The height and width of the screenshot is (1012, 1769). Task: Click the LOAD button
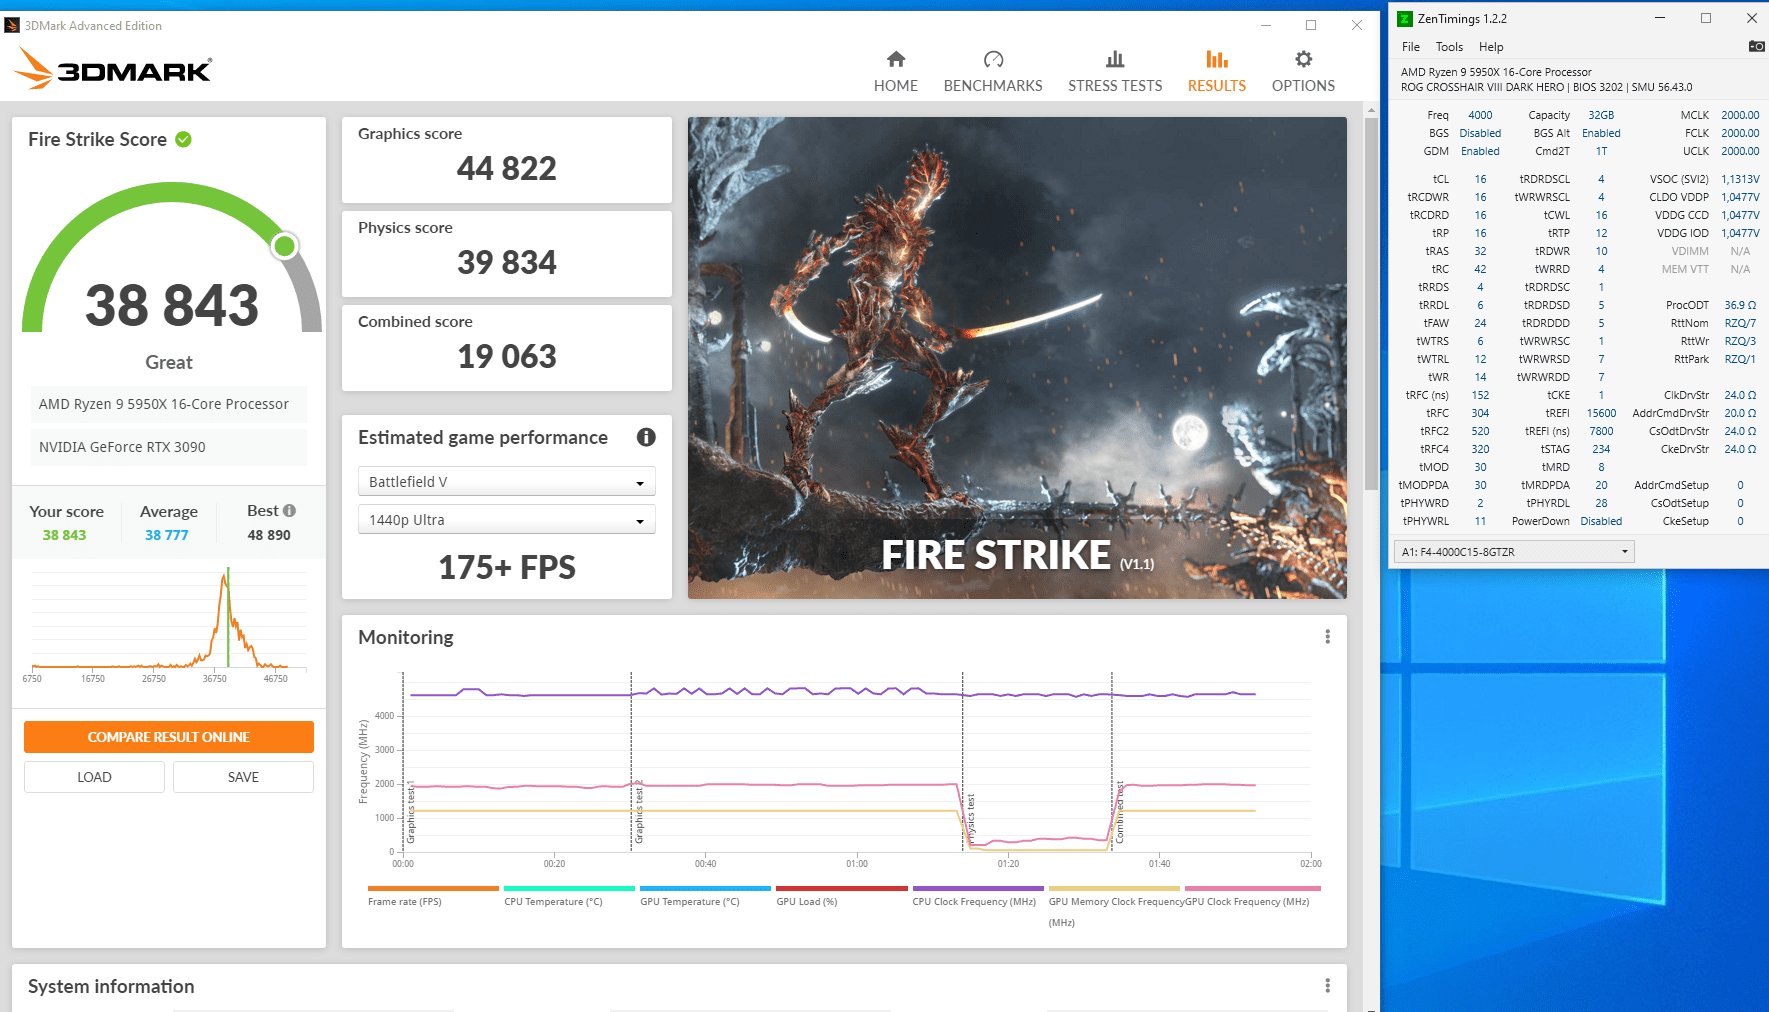(x=94, y=777)
